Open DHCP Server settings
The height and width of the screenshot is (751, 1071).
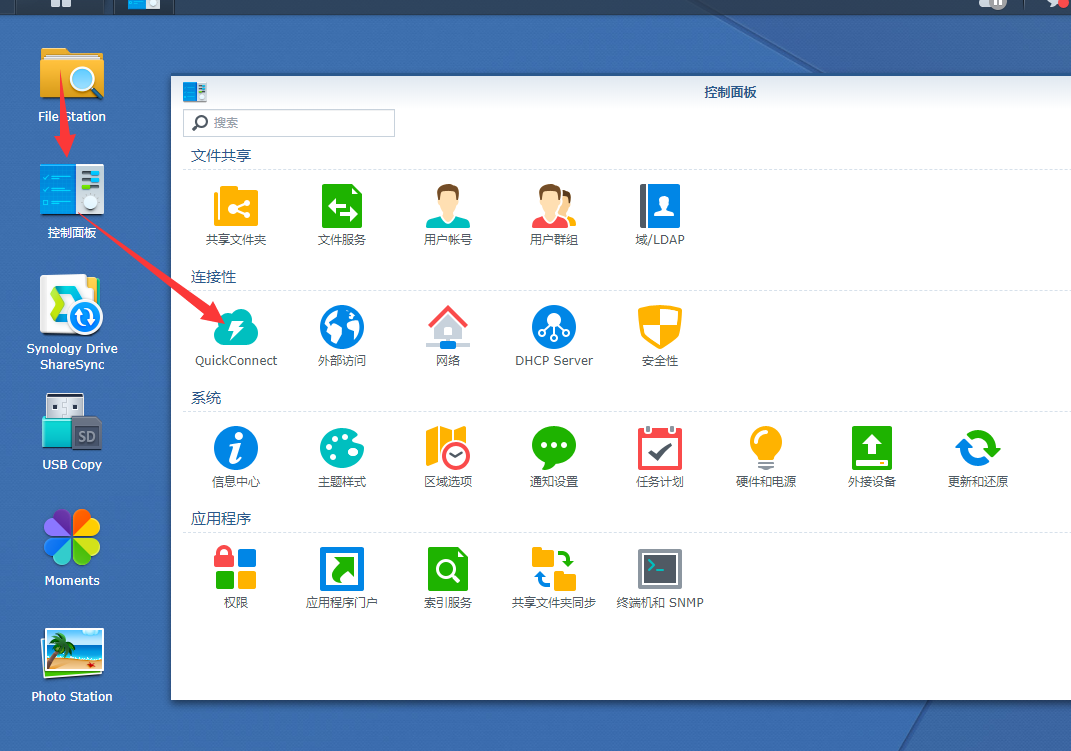[x=554, y=336]
